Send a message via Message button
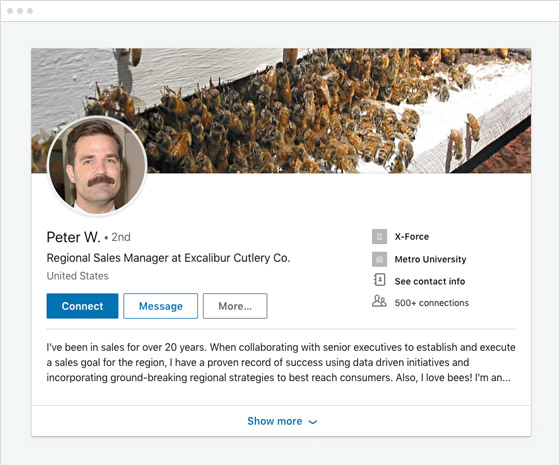Screen dimensions: 560x466 tap(160, 306)
